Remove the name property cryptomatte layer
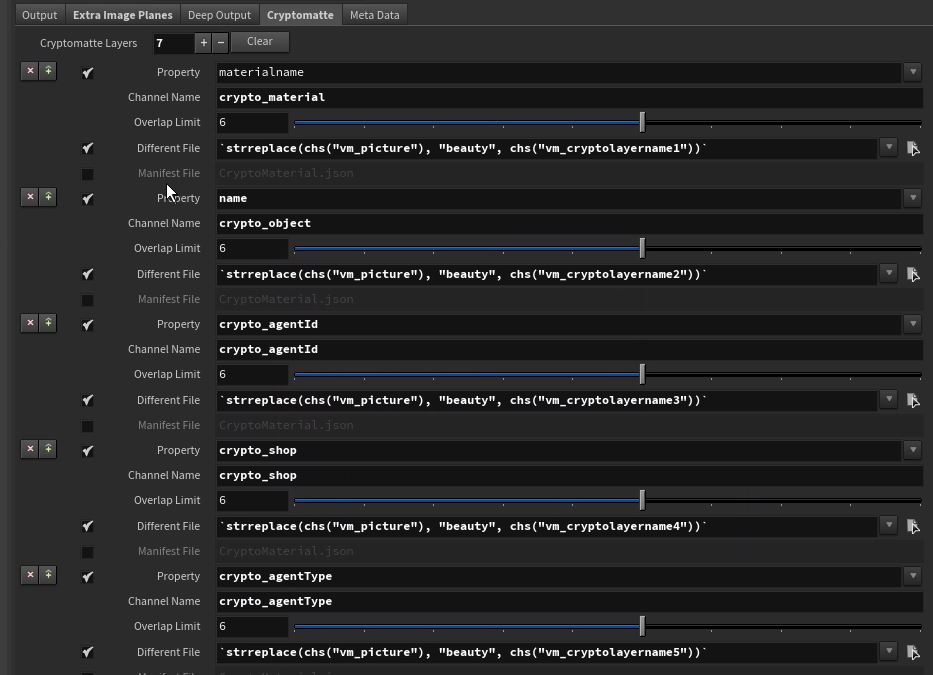This screenshot has height=675, width=933. click(x=30, y=197)
